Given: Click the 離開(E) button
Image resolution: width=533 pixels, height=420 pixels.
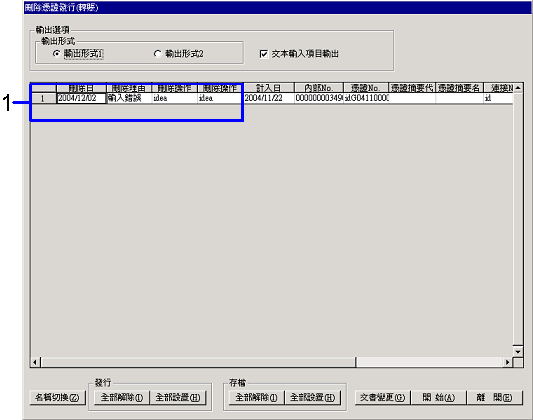Looking at the screenshot, I should (495, 397).
